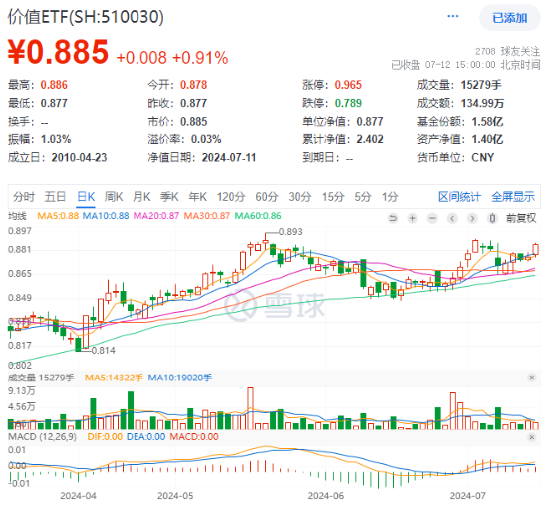Select the 季K chart tab
Screen dimensions: 550x505
(x=169, y=197)
